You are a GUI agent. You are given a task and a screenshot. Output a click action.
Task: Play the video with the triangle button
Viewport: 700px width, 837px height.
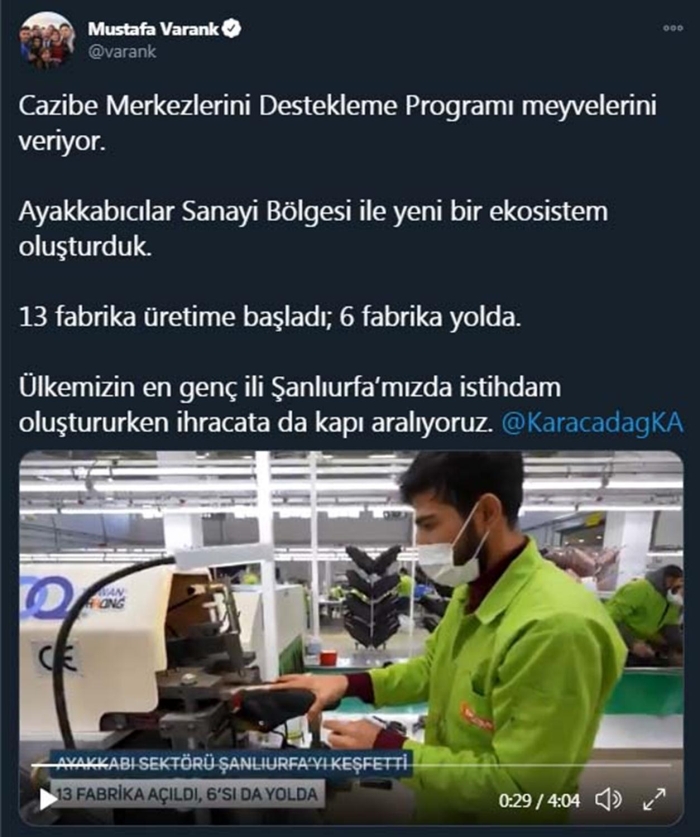(48, 799)
